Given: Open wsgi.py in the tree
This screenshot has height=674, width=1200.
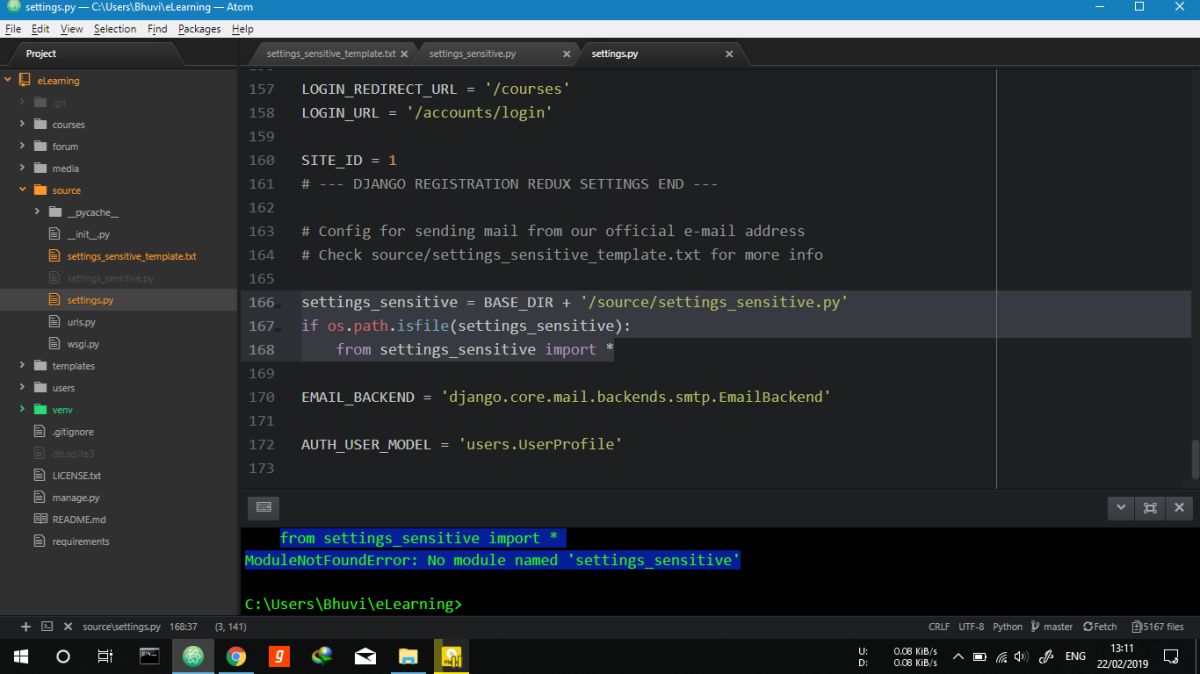Looking at the screenshot, I should pos(83,344).
